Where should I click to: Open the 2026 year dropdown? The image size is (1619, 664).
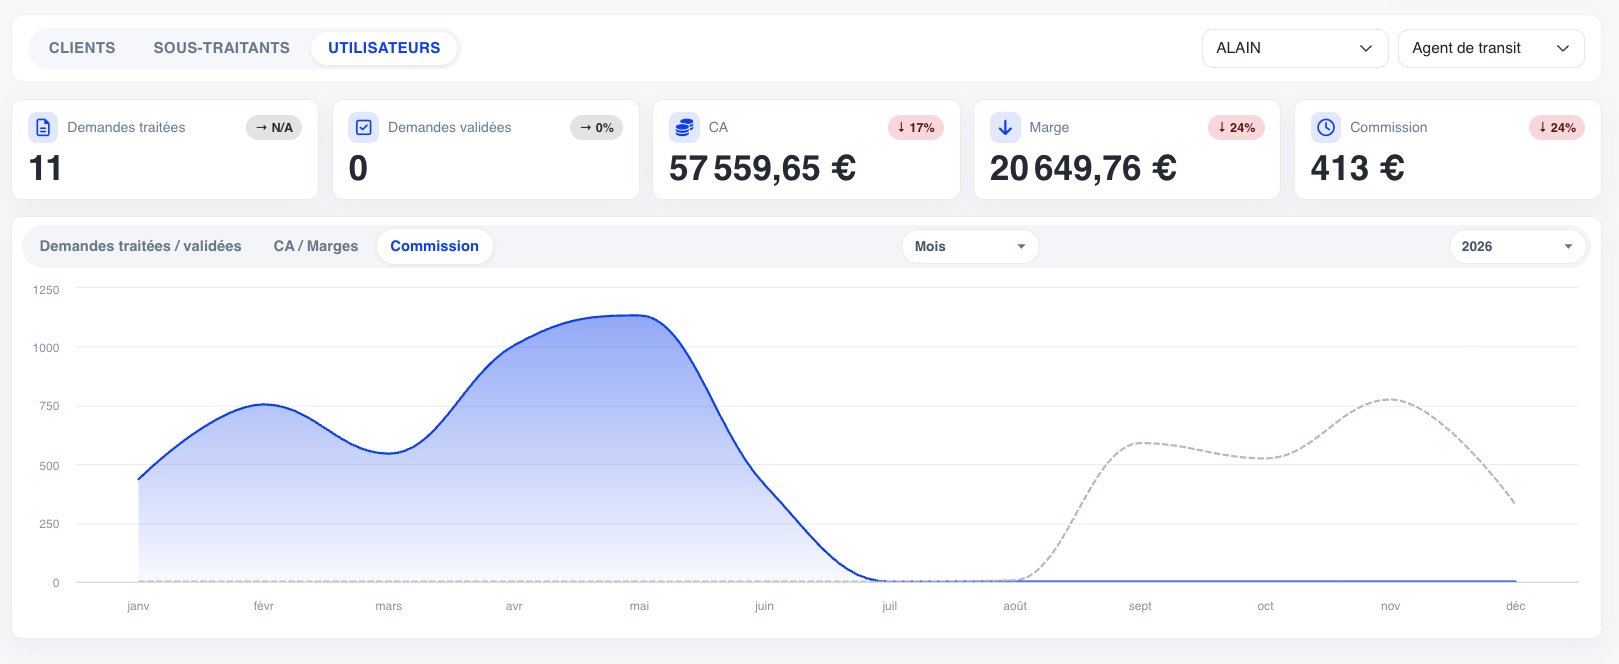click(x=1517, y=246)
